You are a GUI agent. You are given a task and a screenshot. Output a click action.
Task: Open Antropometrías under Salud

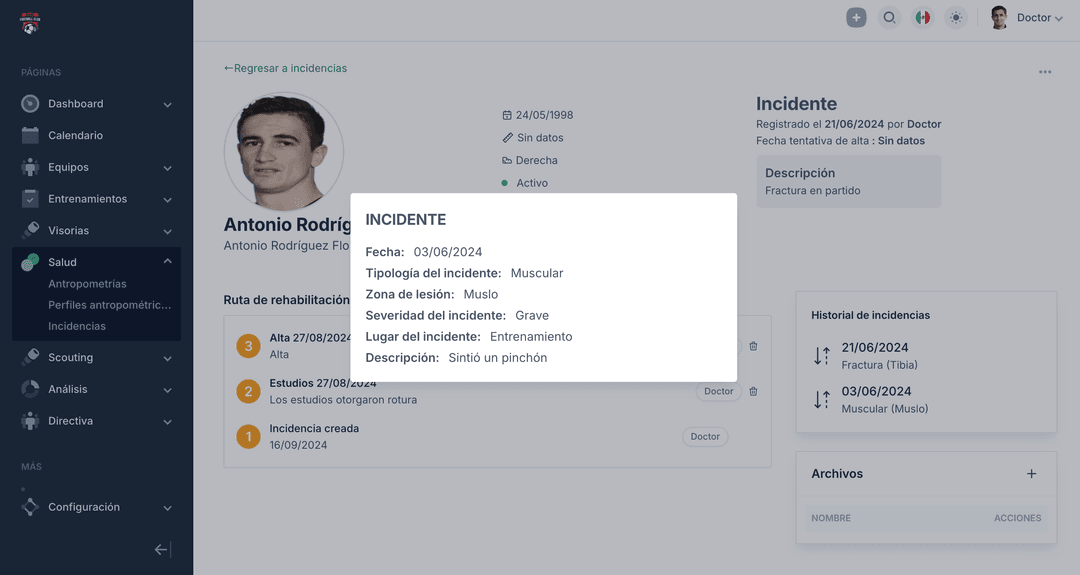coord(87,284)
